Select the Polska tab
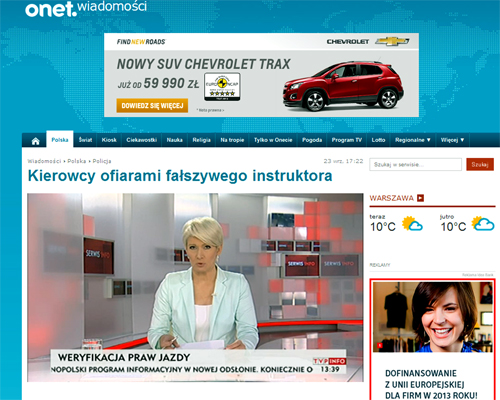The width and height of the screenshot is (500, 400). click(x=60, y=140)
